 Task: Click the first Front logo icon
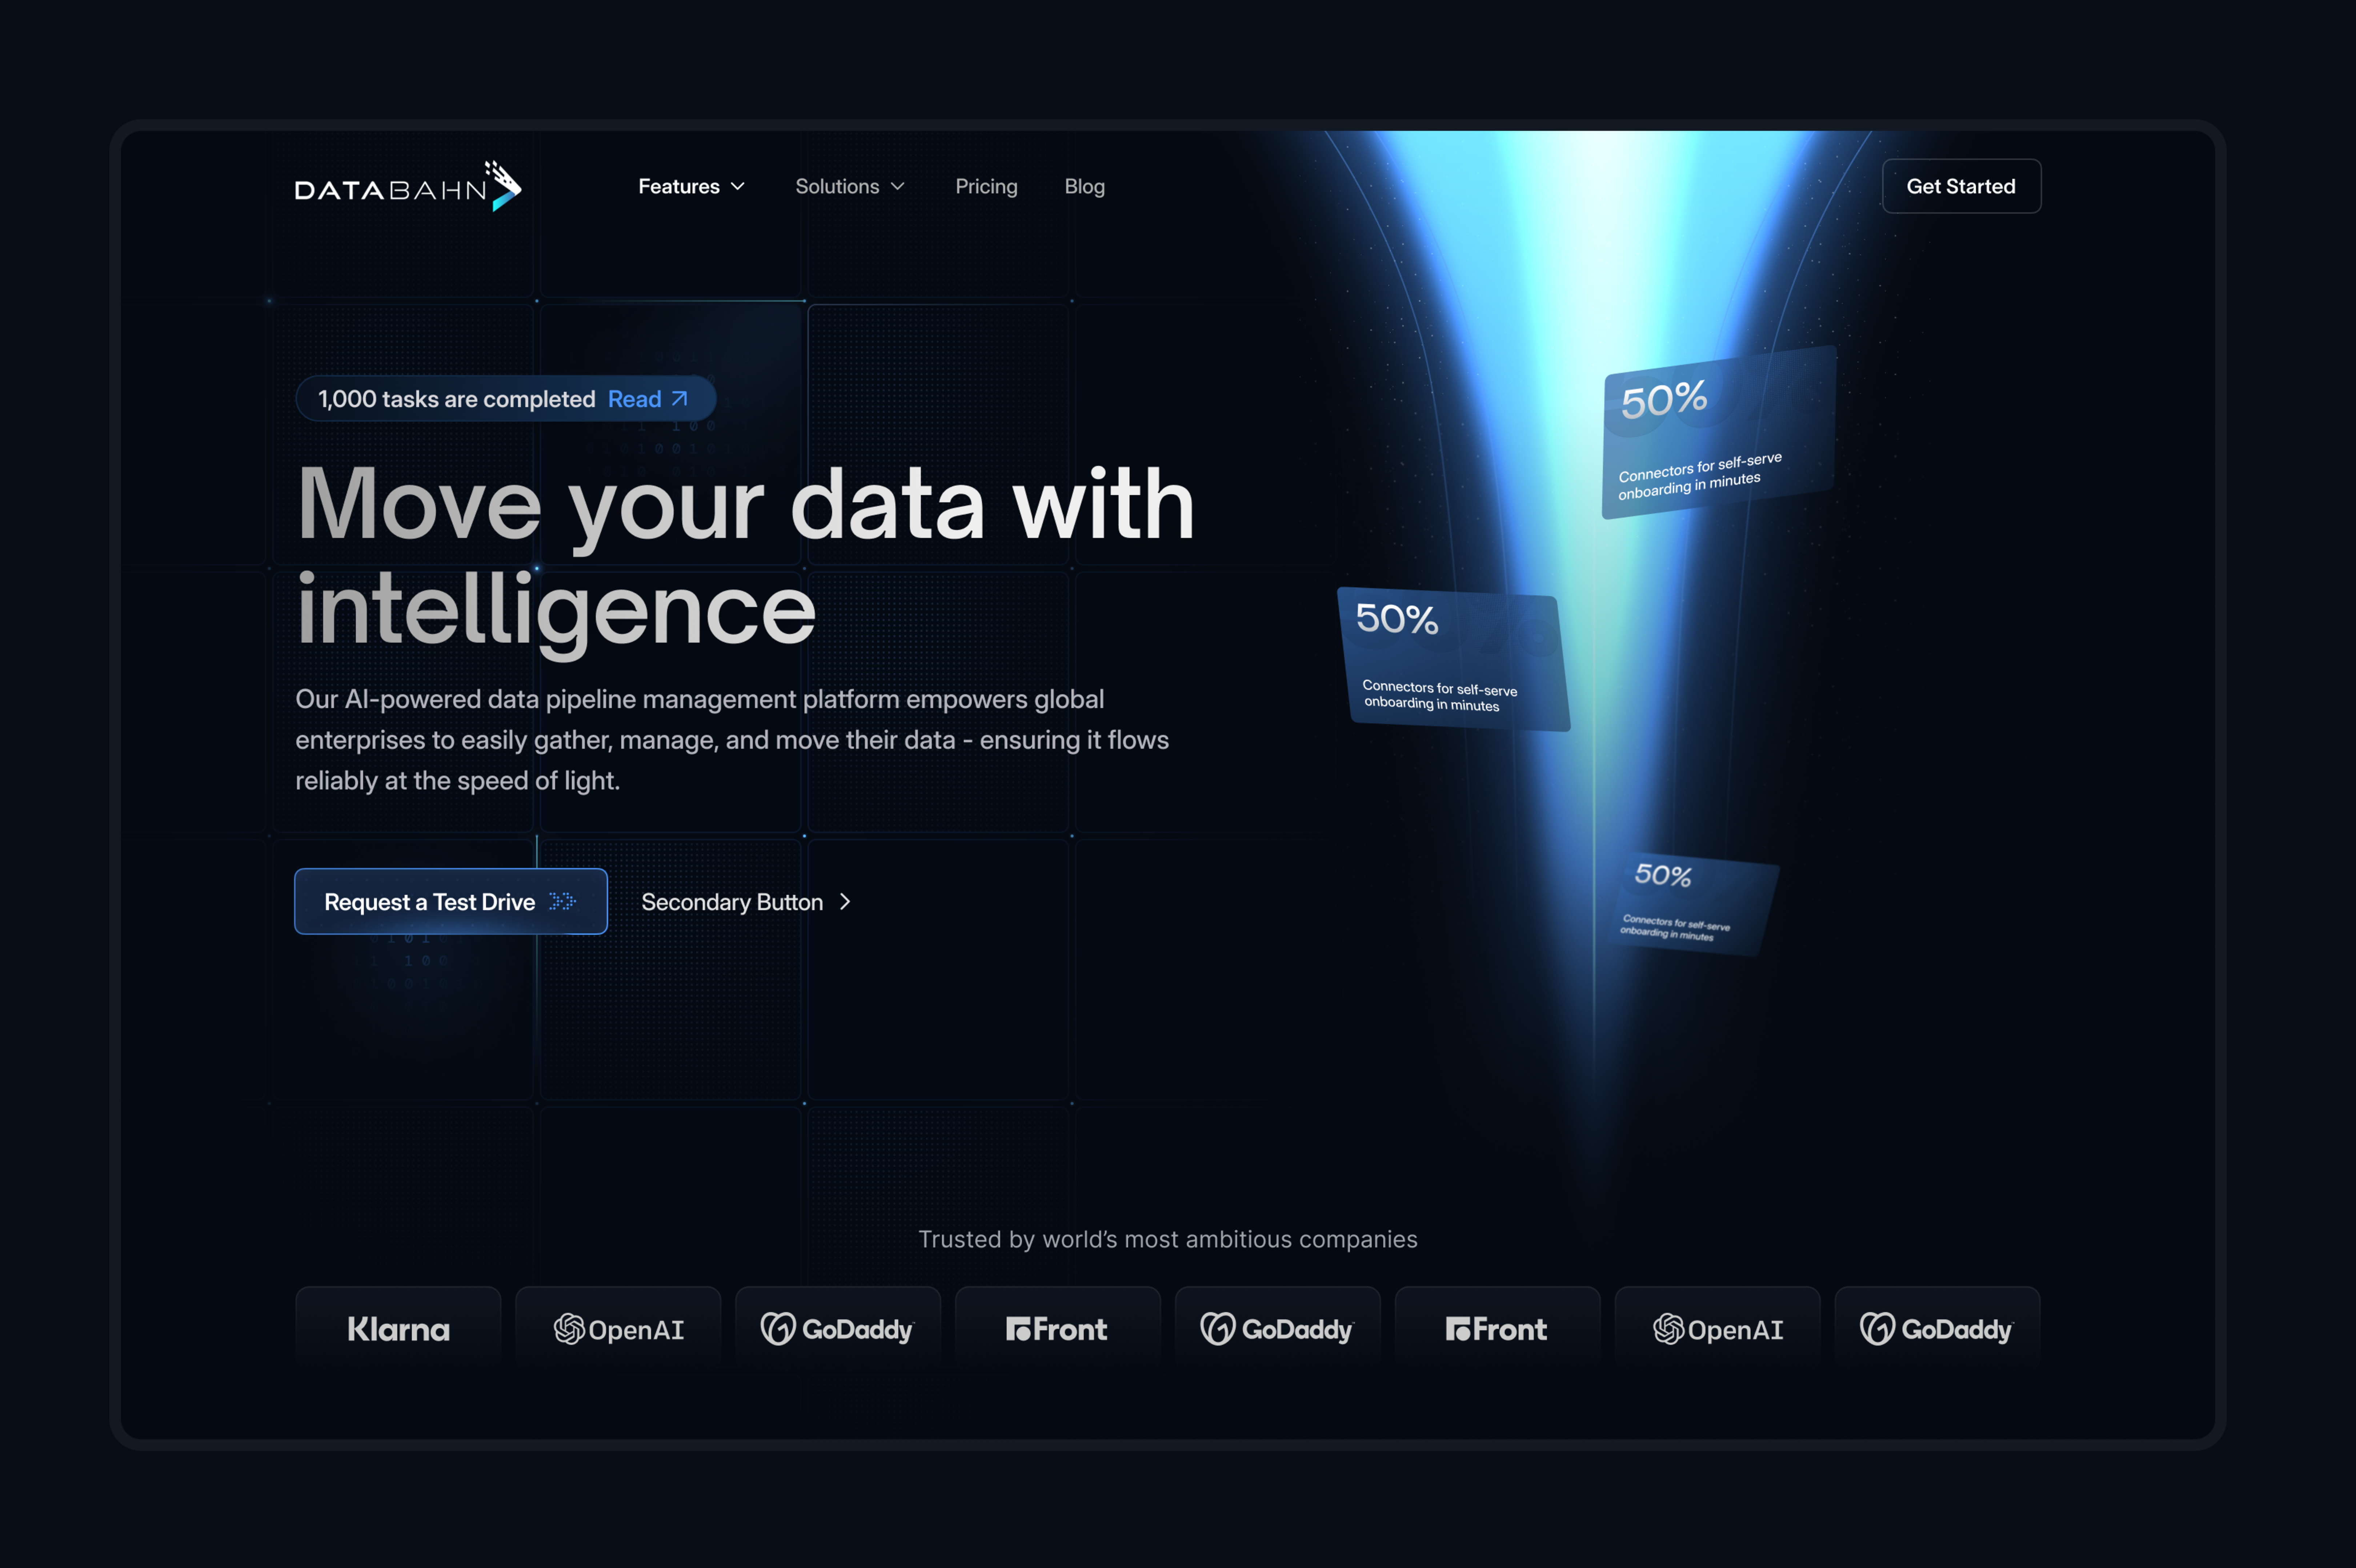[x=1018, y=1329]
